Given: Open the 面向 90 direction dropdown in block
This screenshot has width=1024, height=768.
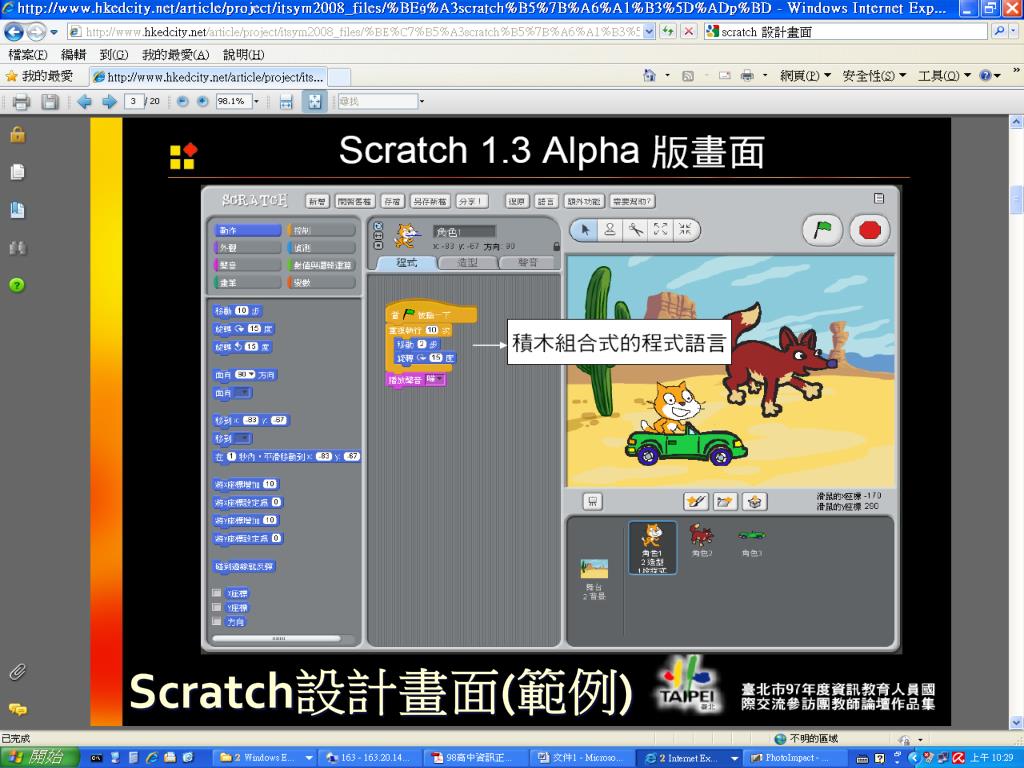Looking at the screenshot, I should pyautogui.click(x=251, y=375).
